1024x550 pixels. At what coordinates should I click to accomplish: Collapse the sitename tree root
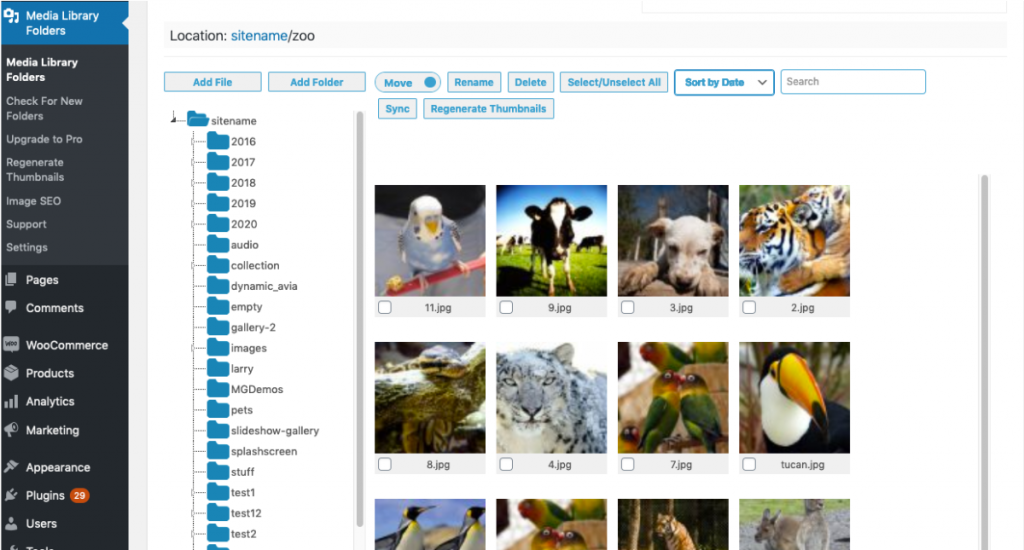tap(174, 118)
